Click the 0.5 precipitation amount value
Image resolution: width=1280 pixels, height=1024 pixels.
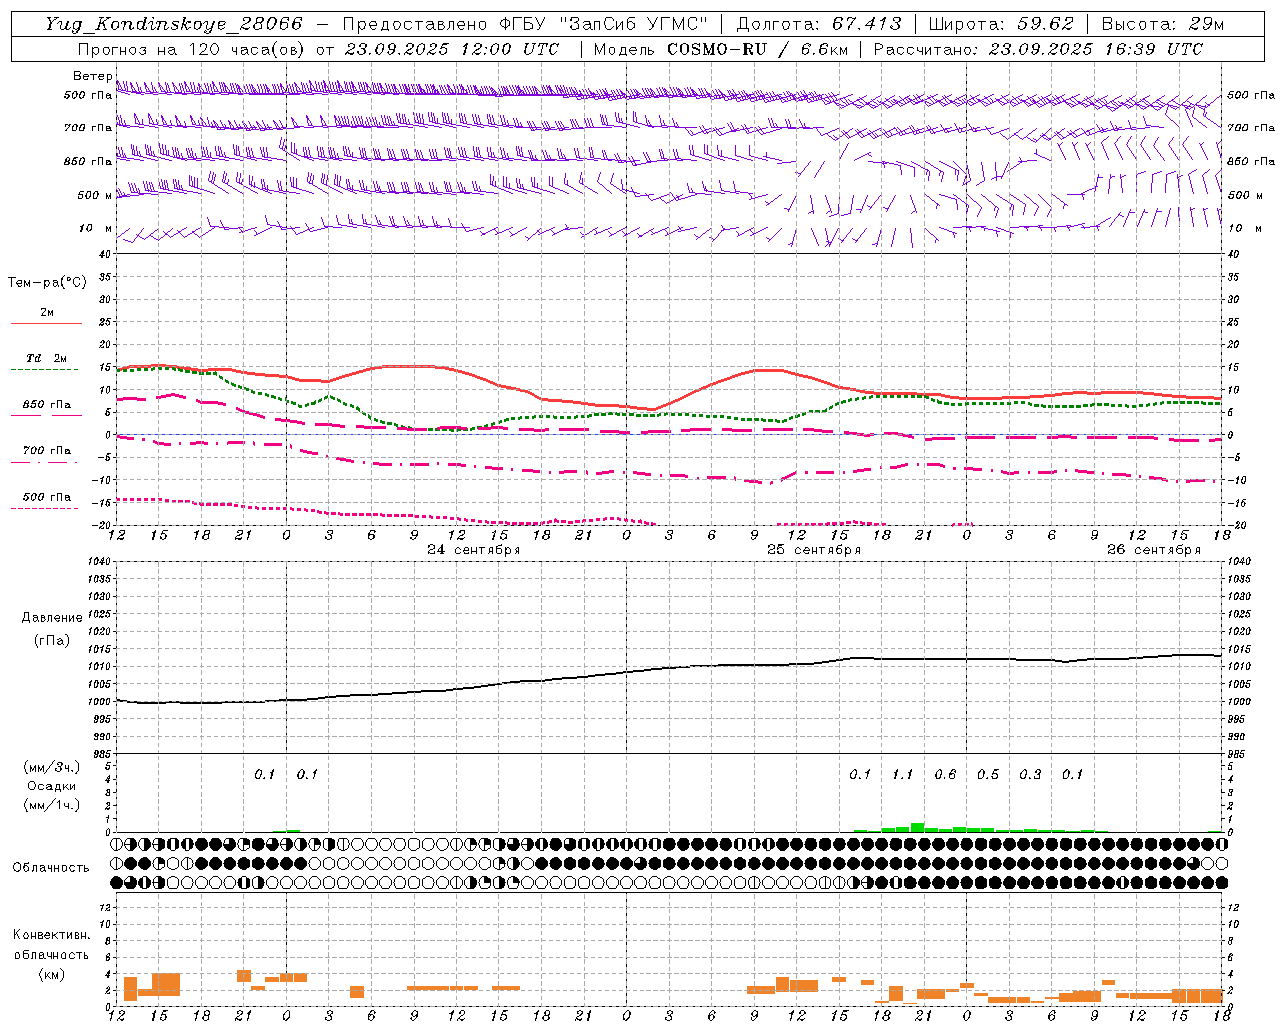click(x=988, y=775)
